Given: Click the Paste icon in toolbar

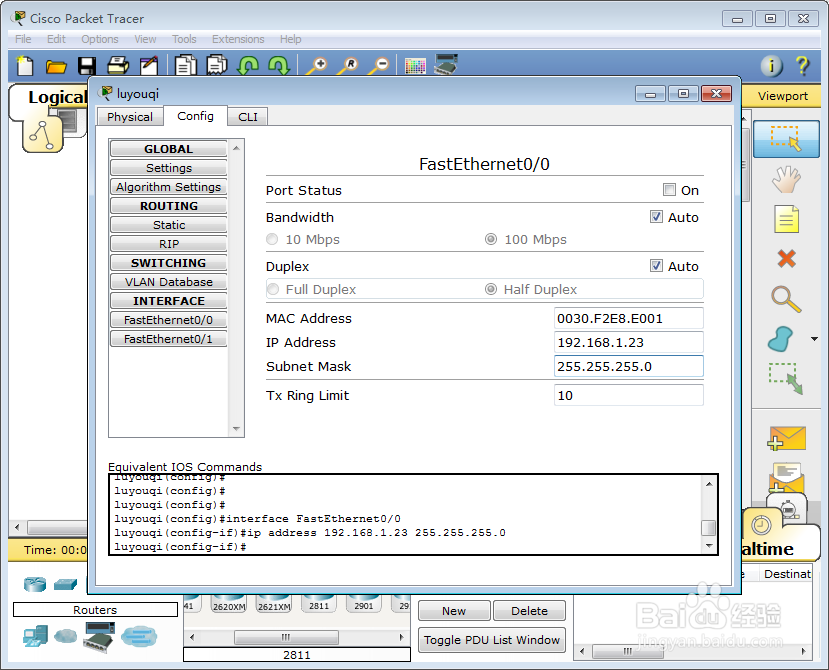Looking at the screenshot, I should point(217,66).
